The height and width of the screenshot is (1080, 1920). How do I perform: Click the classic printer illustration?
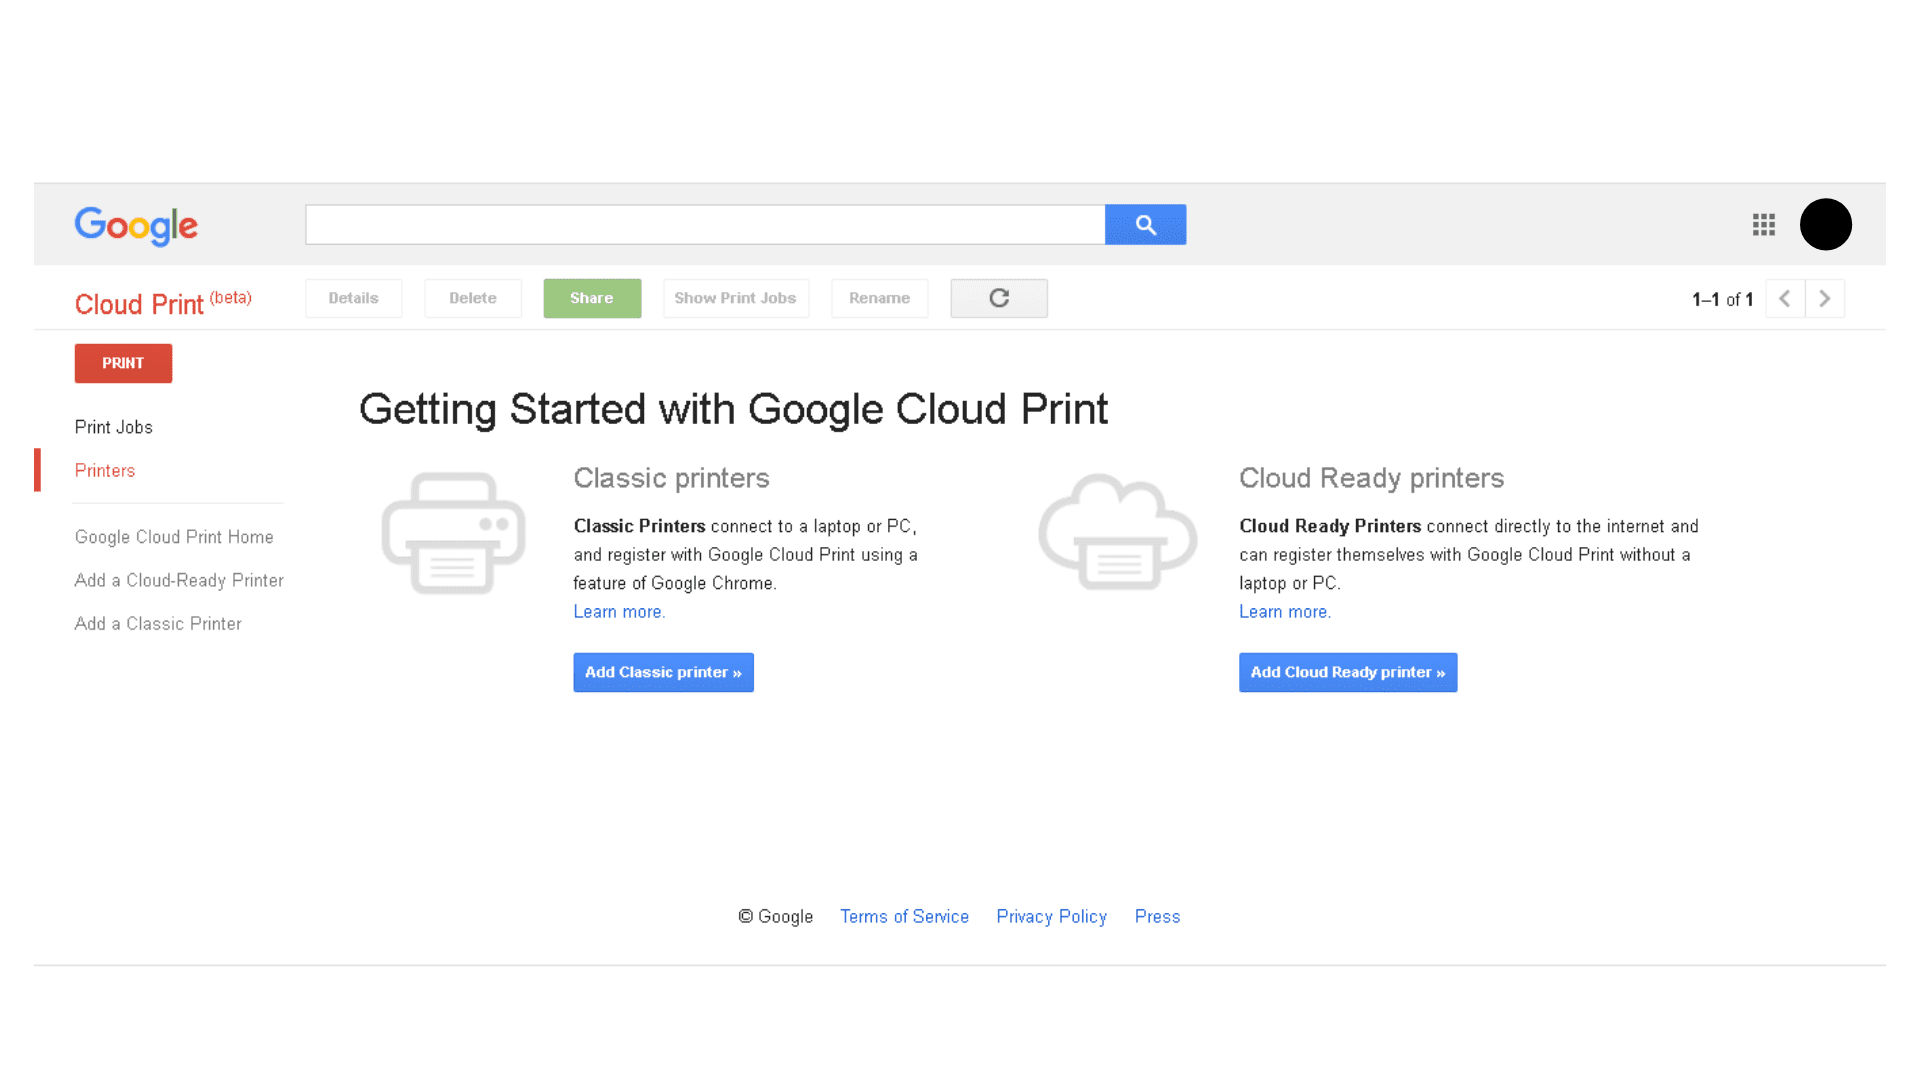[453, 533]
